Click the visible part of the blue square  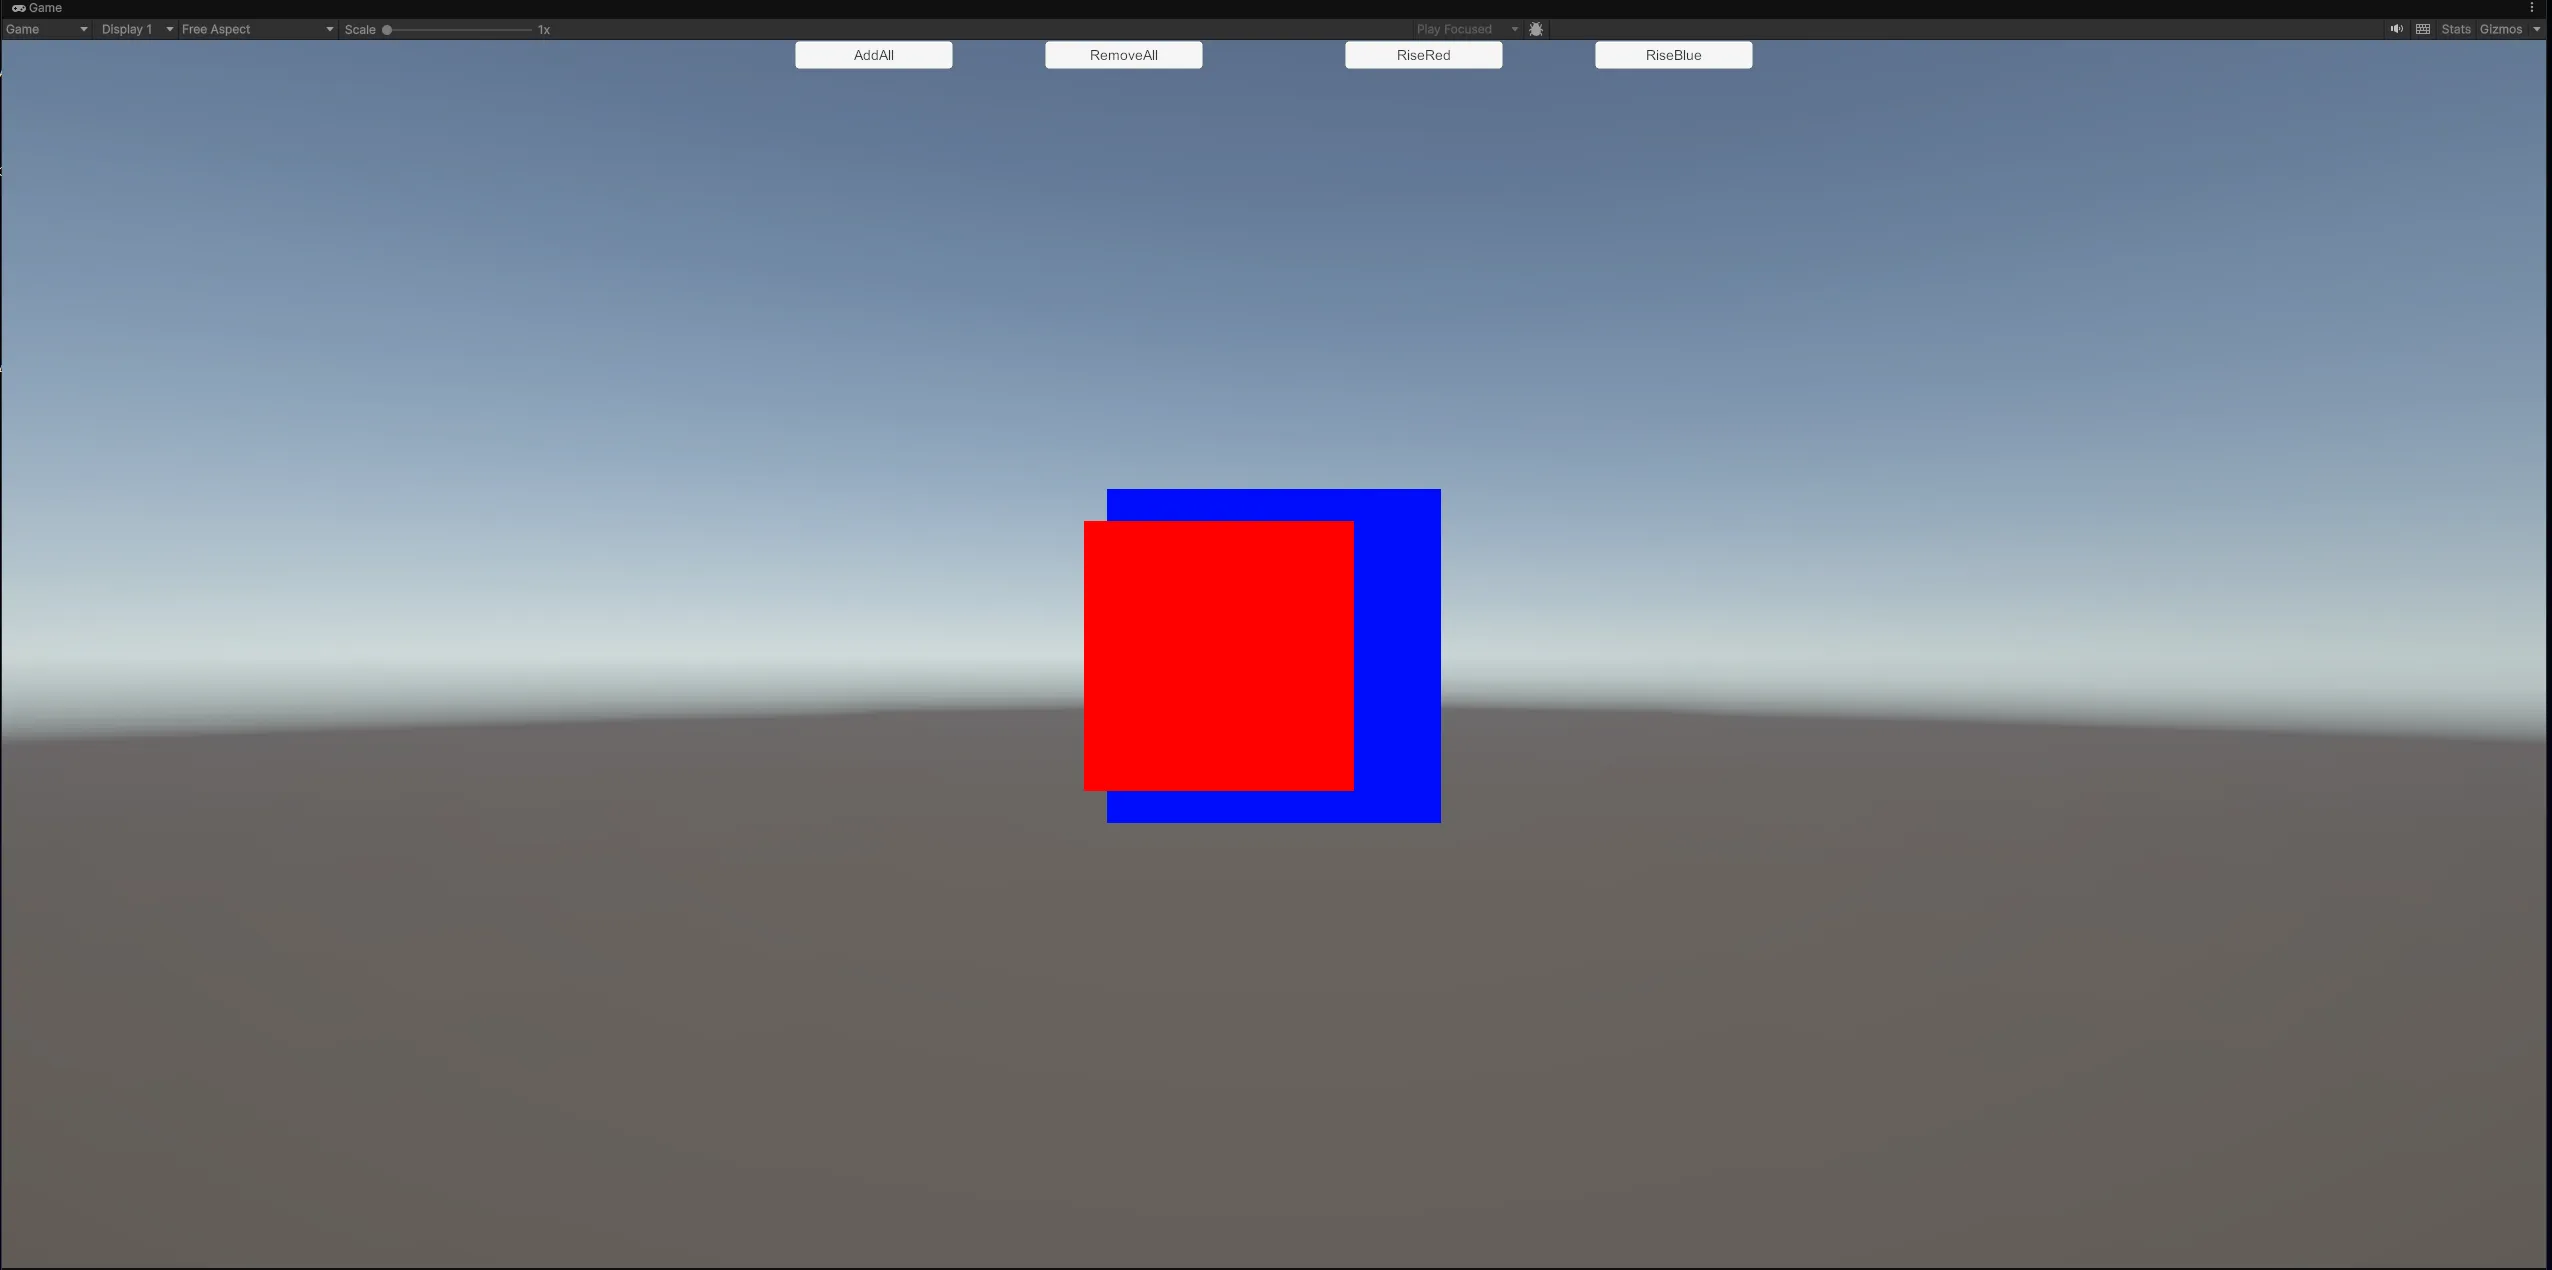[x=1398, y=656]
